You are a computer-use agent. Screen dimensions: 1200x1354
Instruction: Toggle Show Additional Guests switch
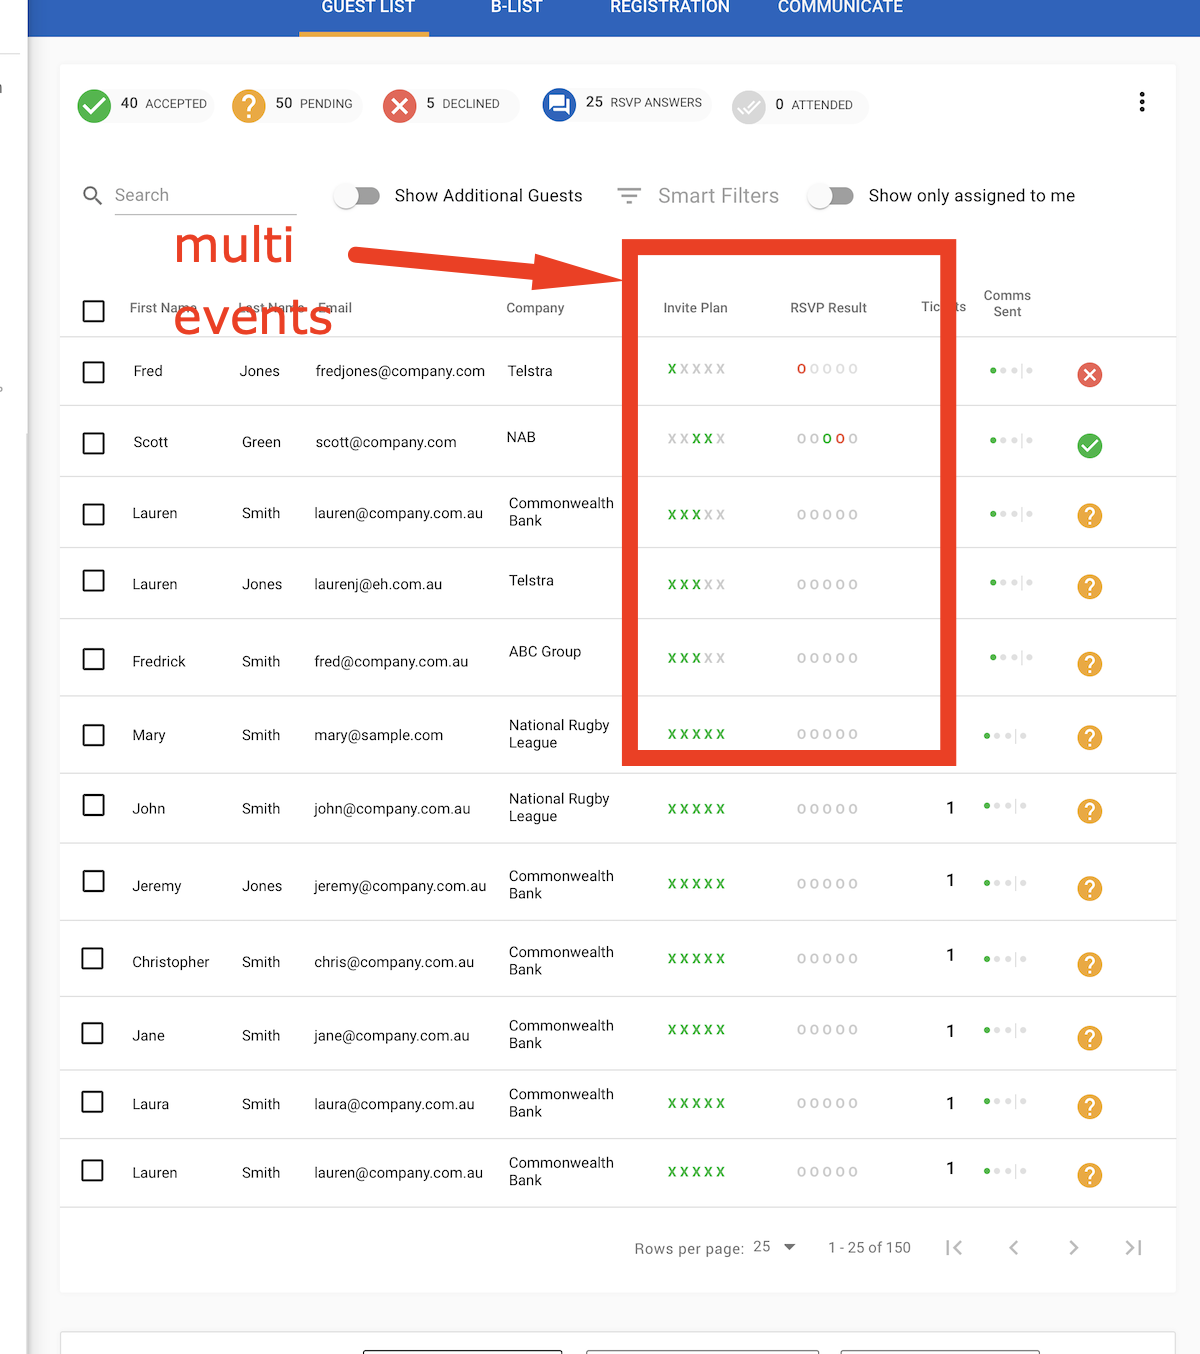click(x=357, y=196)
